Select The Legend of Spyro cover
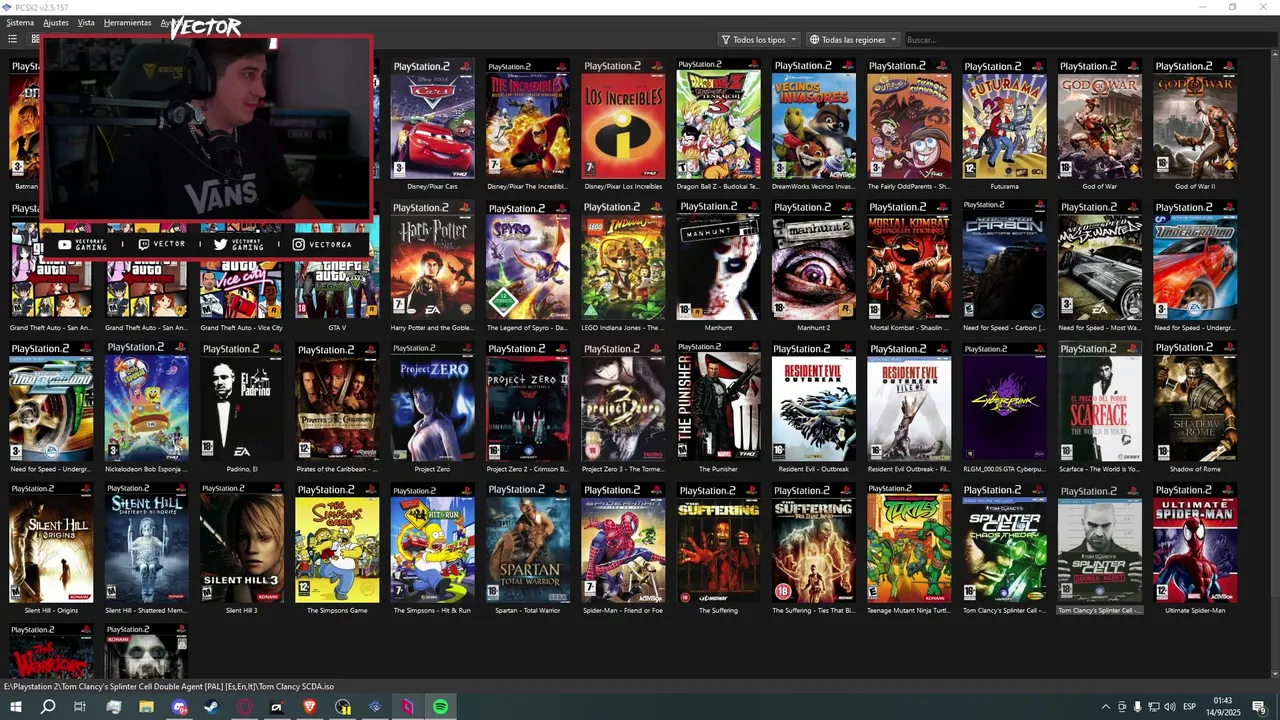The image size is (1280, 720). point(528,260)
